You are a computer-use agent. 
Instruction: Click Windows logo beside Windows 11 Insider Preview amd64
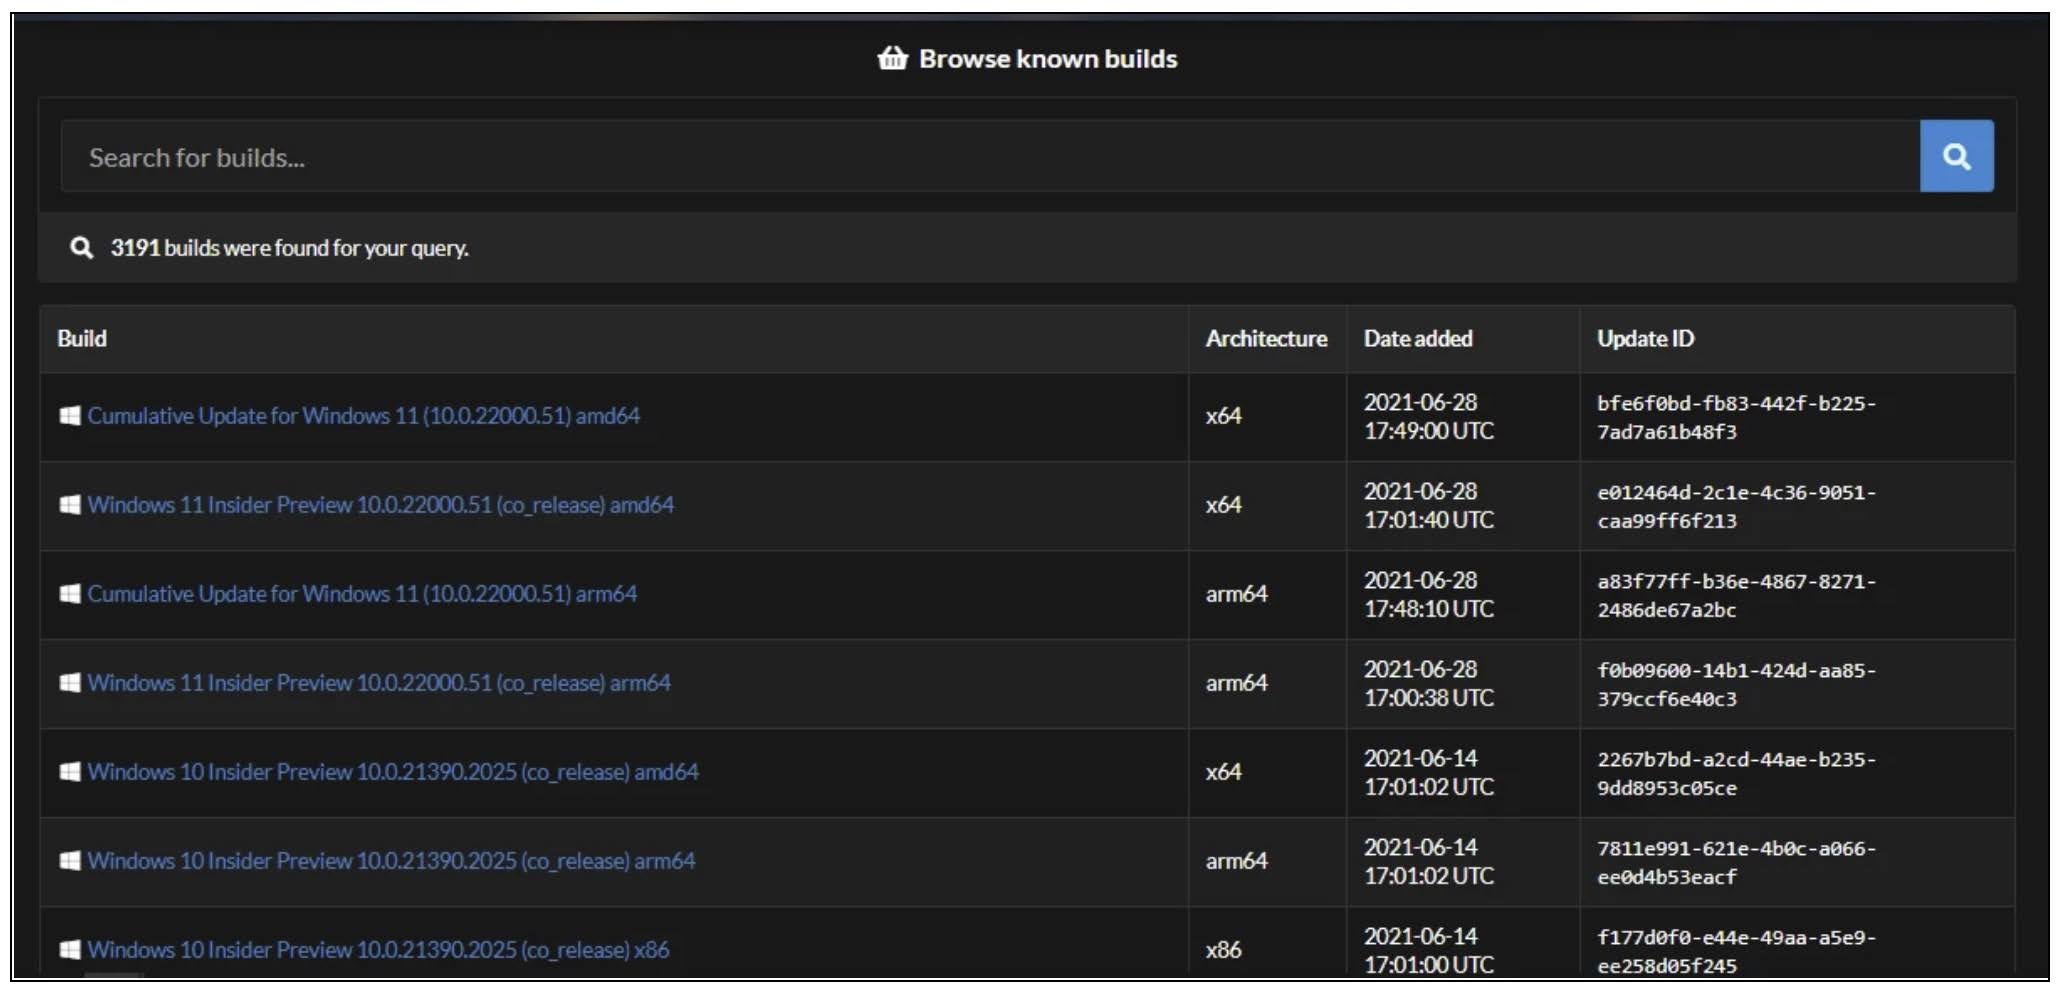point(70,505)
